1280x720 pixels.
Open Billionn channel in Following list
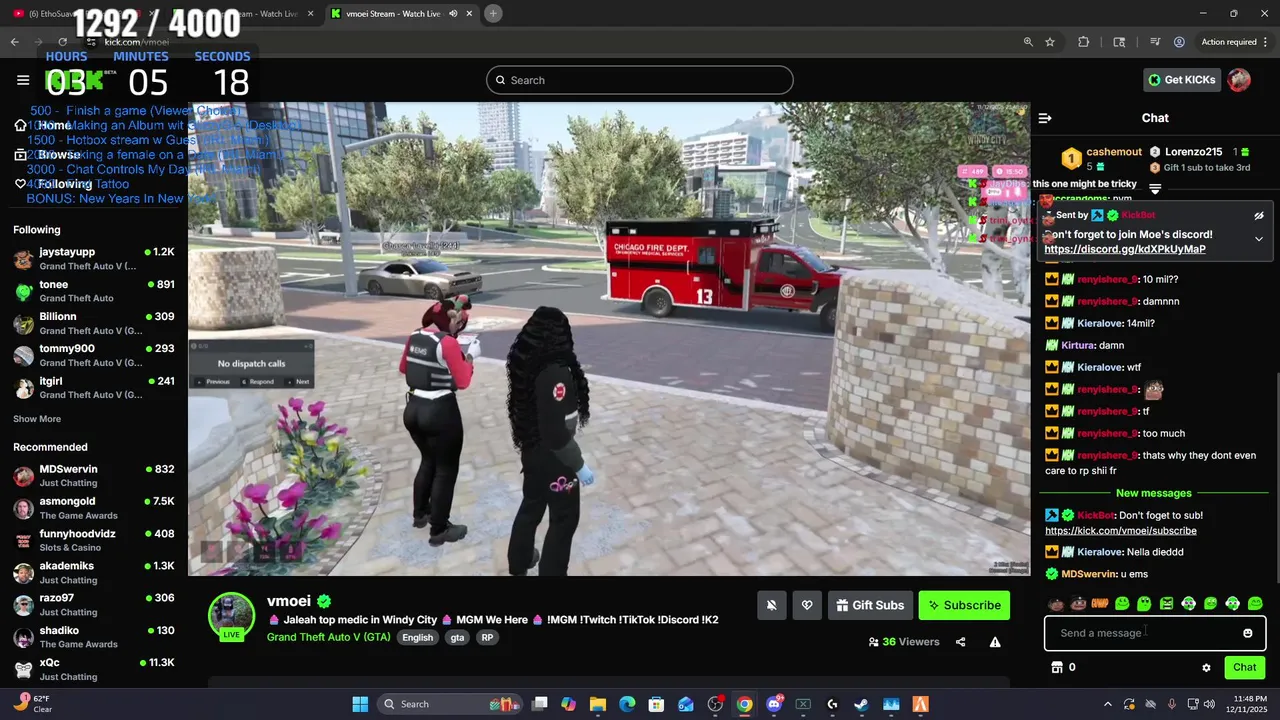(94, 323)
